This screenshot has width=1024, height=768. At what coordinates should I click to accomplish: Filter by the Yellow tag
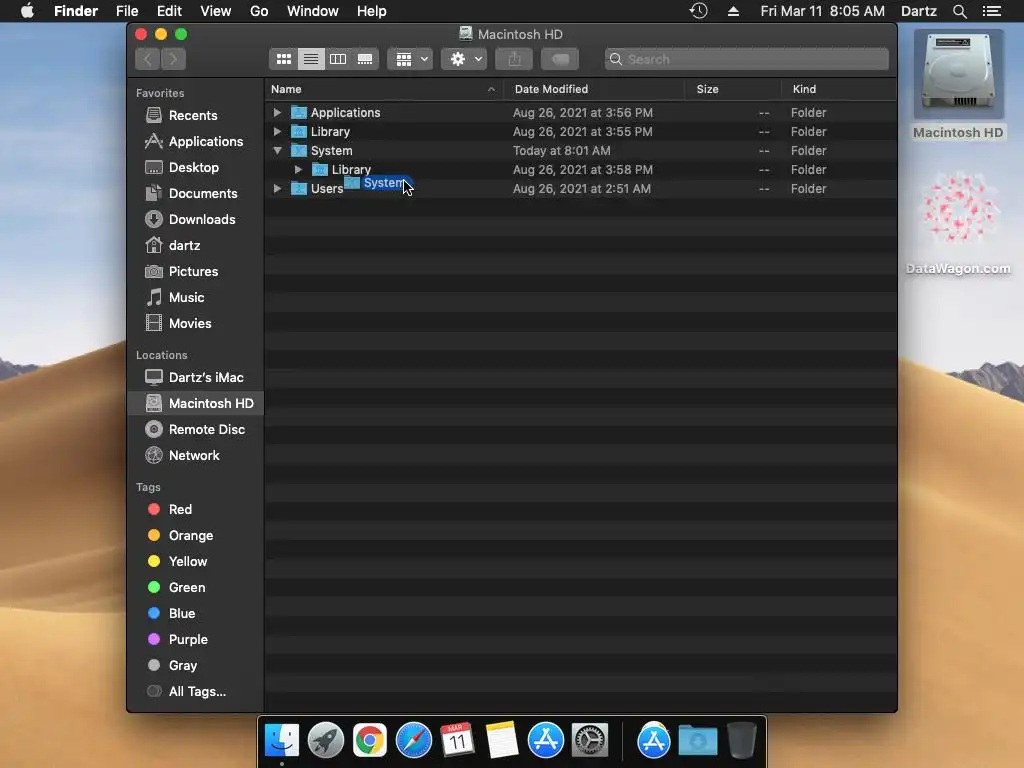[195, 562]
